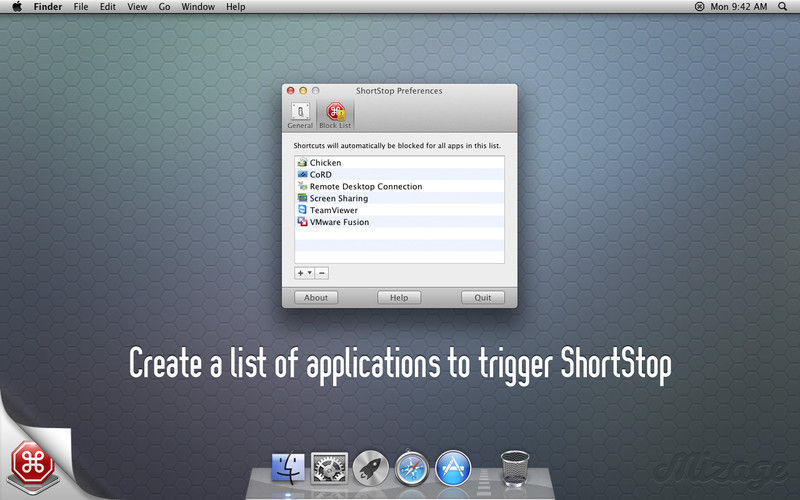Screen dimensions: 800x500
Task: Minimize the ShortStop Preferences window
Action: point(303,91)
